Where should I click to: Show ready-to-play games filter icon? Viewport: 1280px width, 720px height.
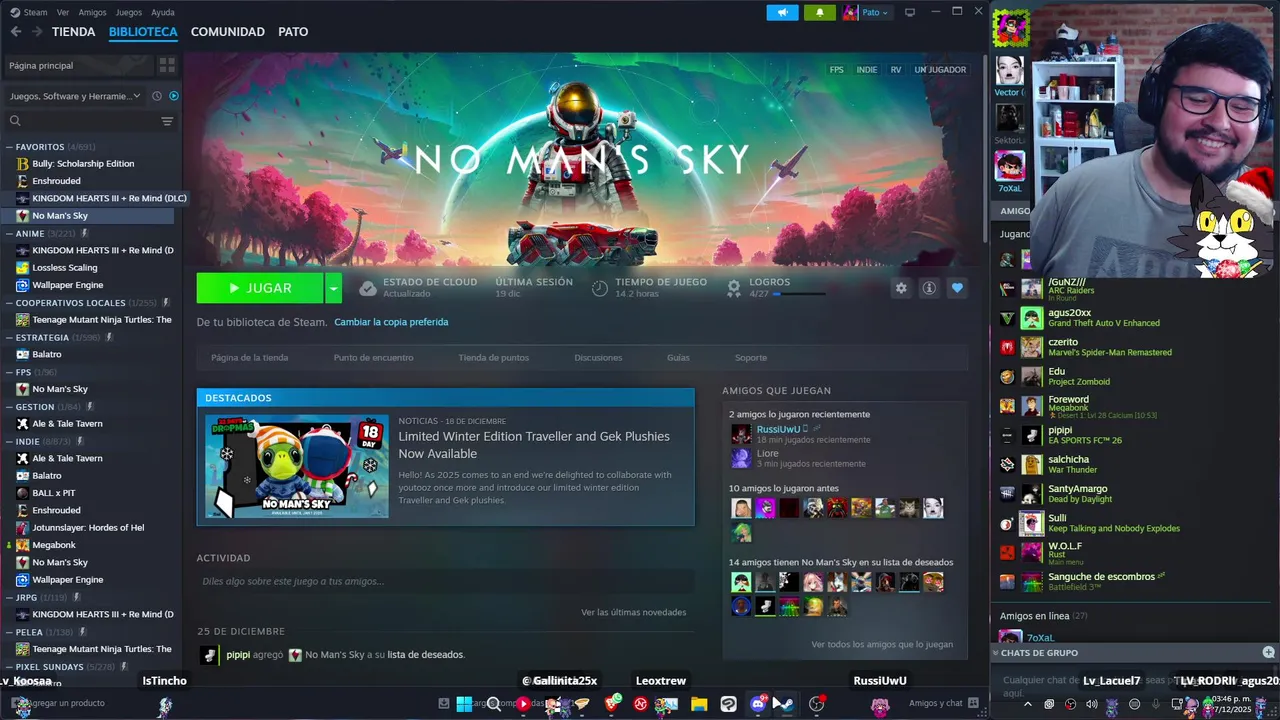pos(174,96)
